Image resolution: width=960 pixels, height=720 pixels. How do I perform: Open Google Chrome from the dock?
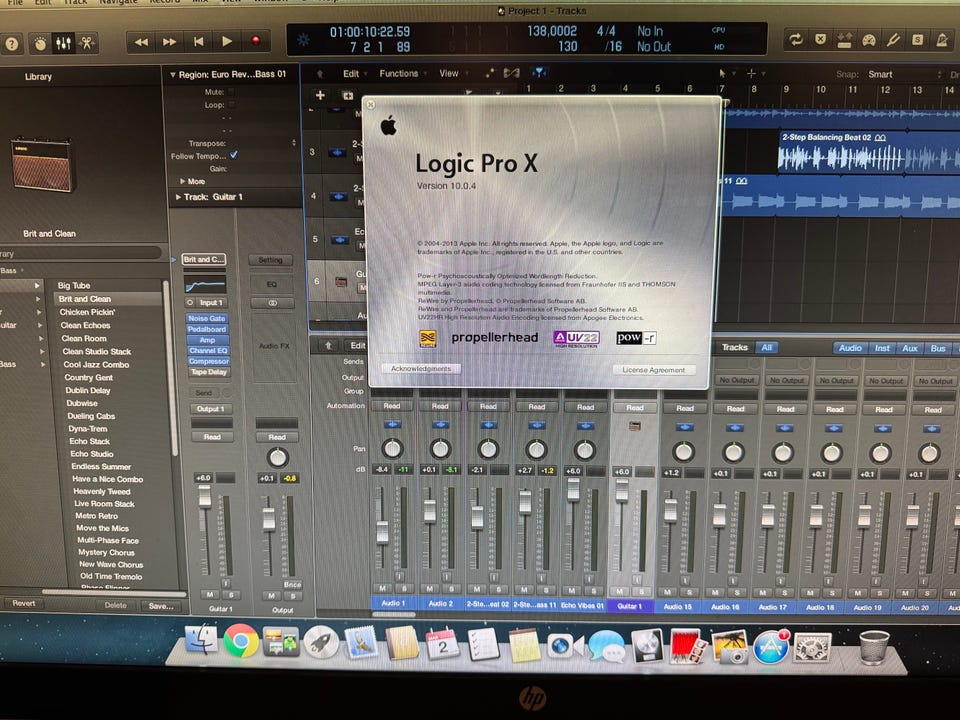(x=241, y=641)
